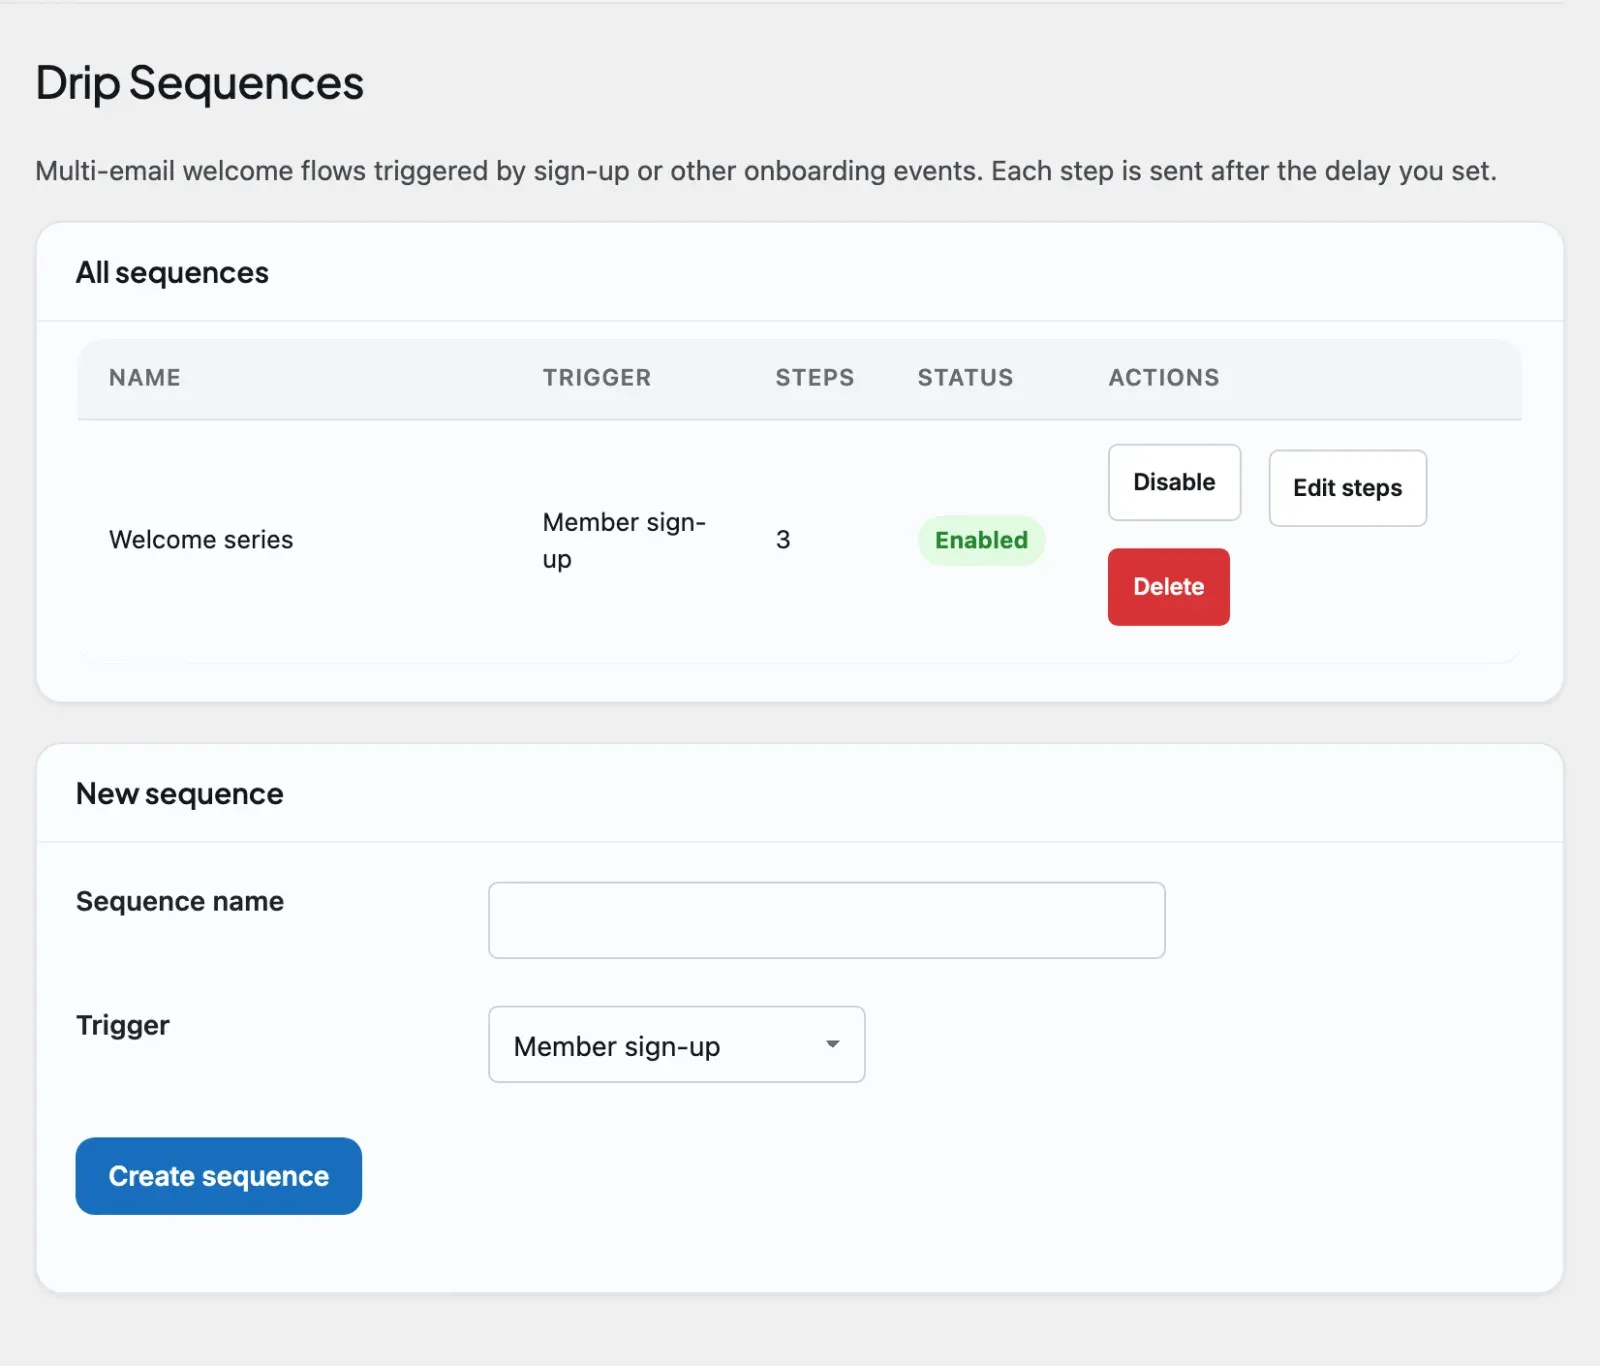Click the New sequence heading
The image size is (1600, 1366).
click(180, 794)
